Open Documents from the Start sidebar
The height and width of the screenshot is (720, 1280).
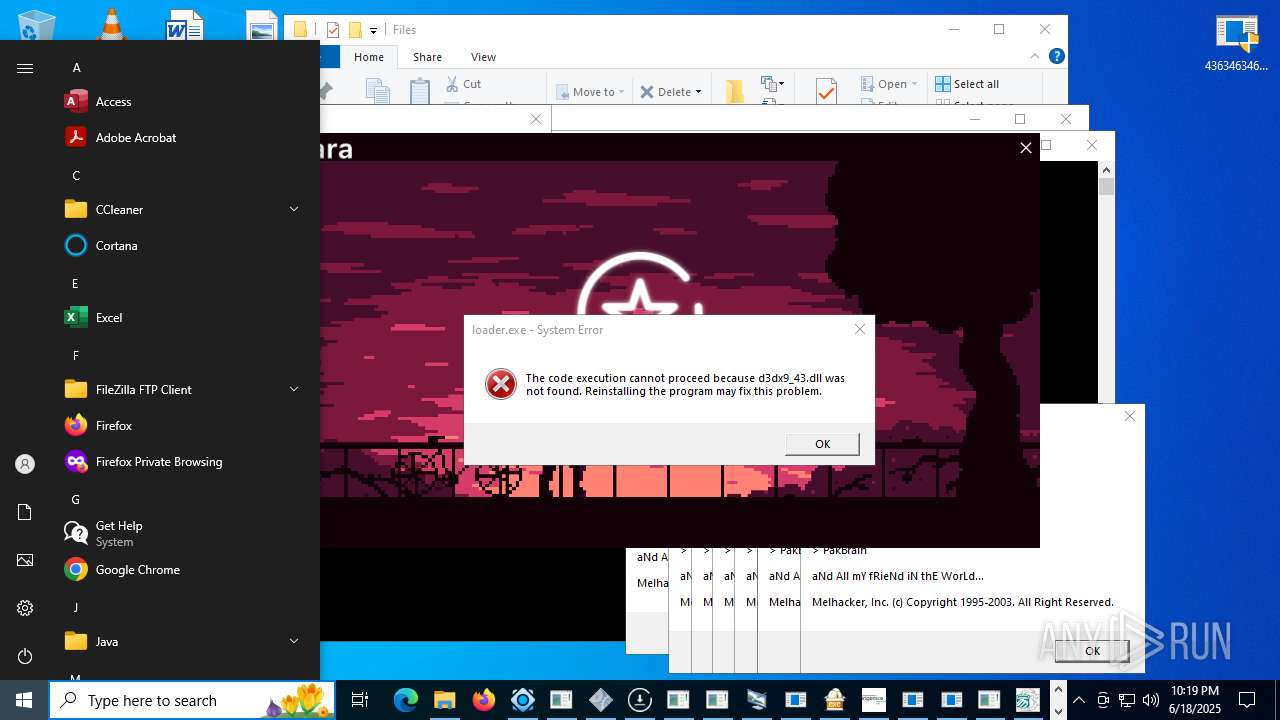click(x=25, y=512)
